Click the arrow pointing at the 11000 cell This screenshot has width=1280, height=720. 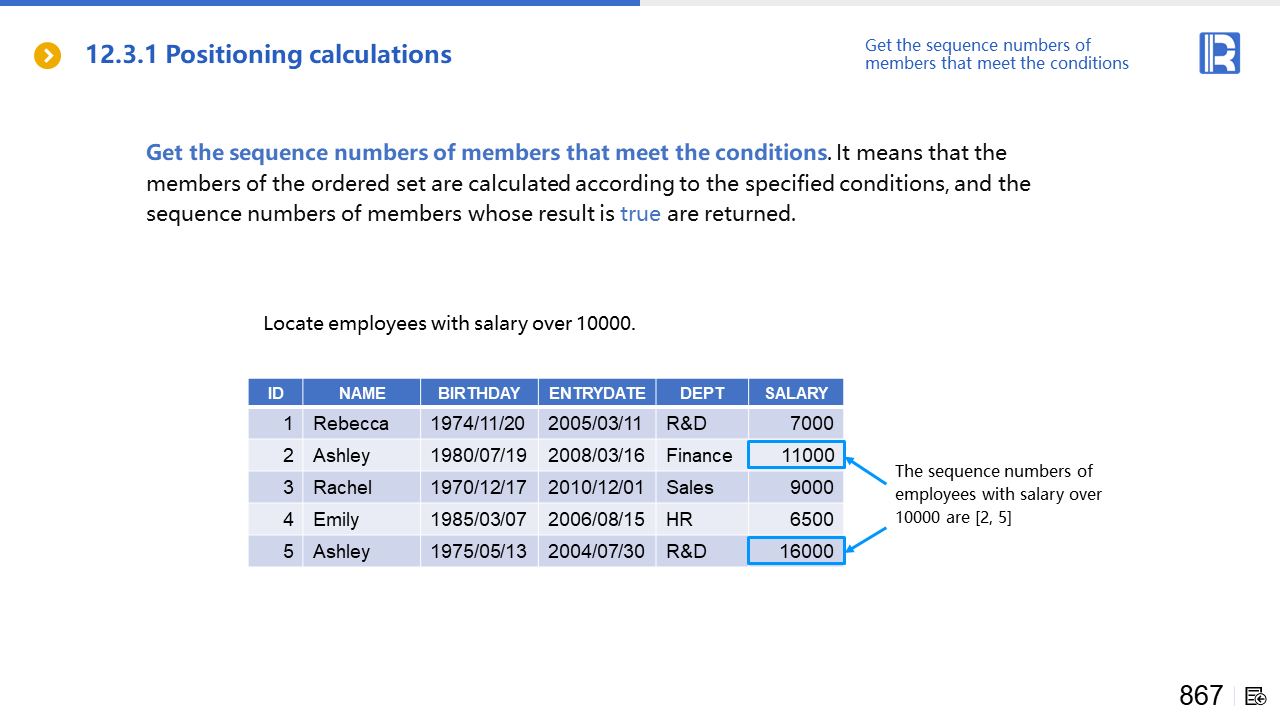pos(868,472)
